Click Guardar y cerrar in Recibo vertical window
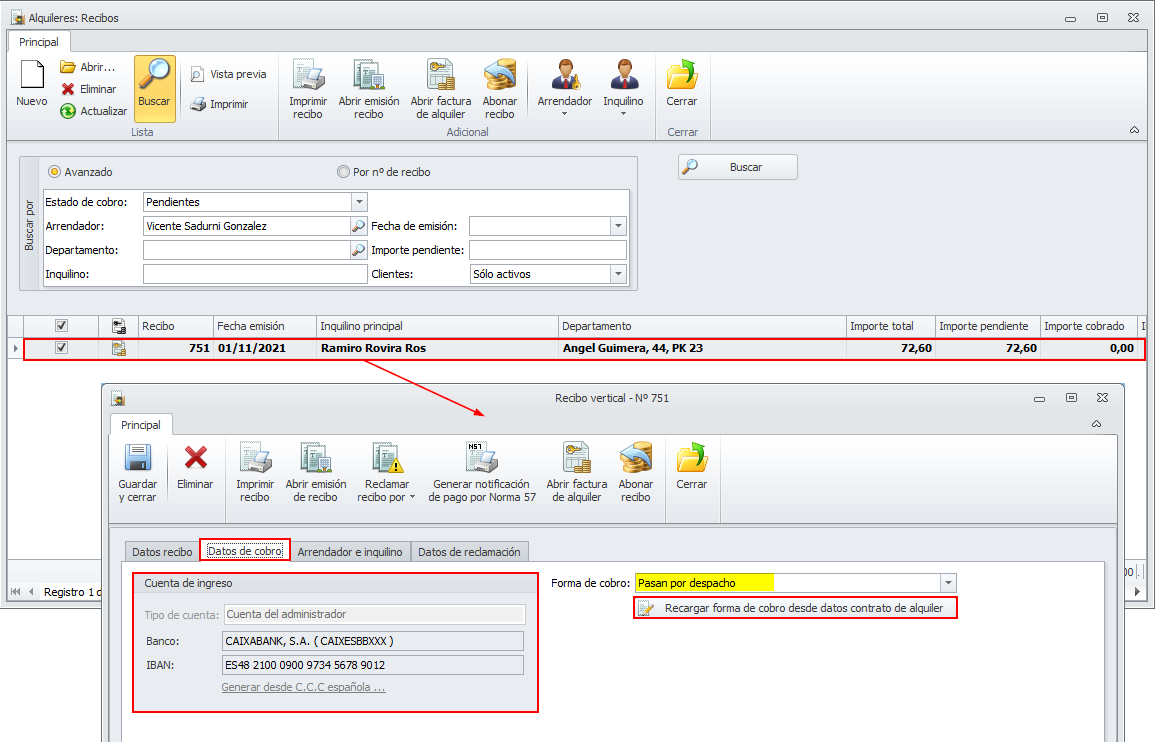1156x742 pixels. (x=138, y=472)
